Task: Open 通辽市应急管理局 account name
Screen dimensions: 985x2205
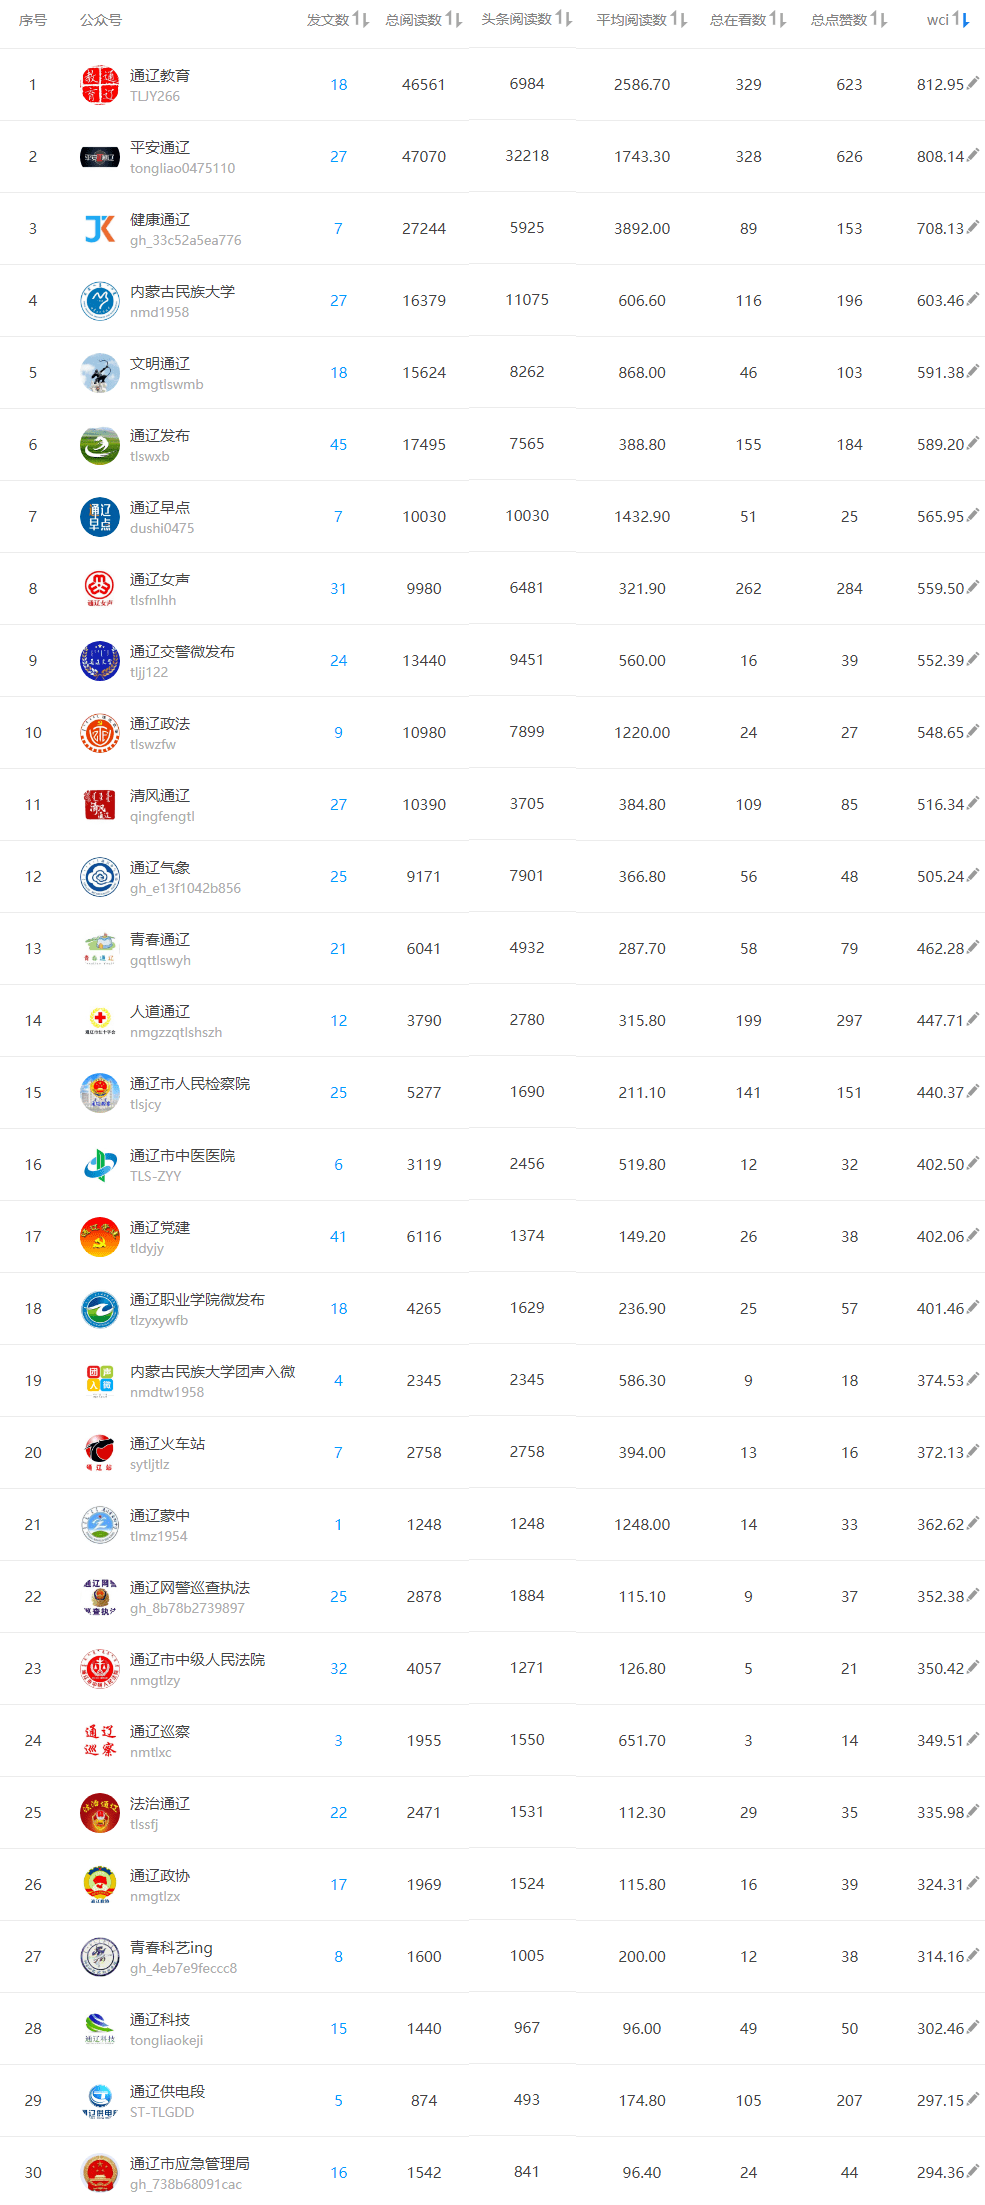Action: (x=190, y=2163)
